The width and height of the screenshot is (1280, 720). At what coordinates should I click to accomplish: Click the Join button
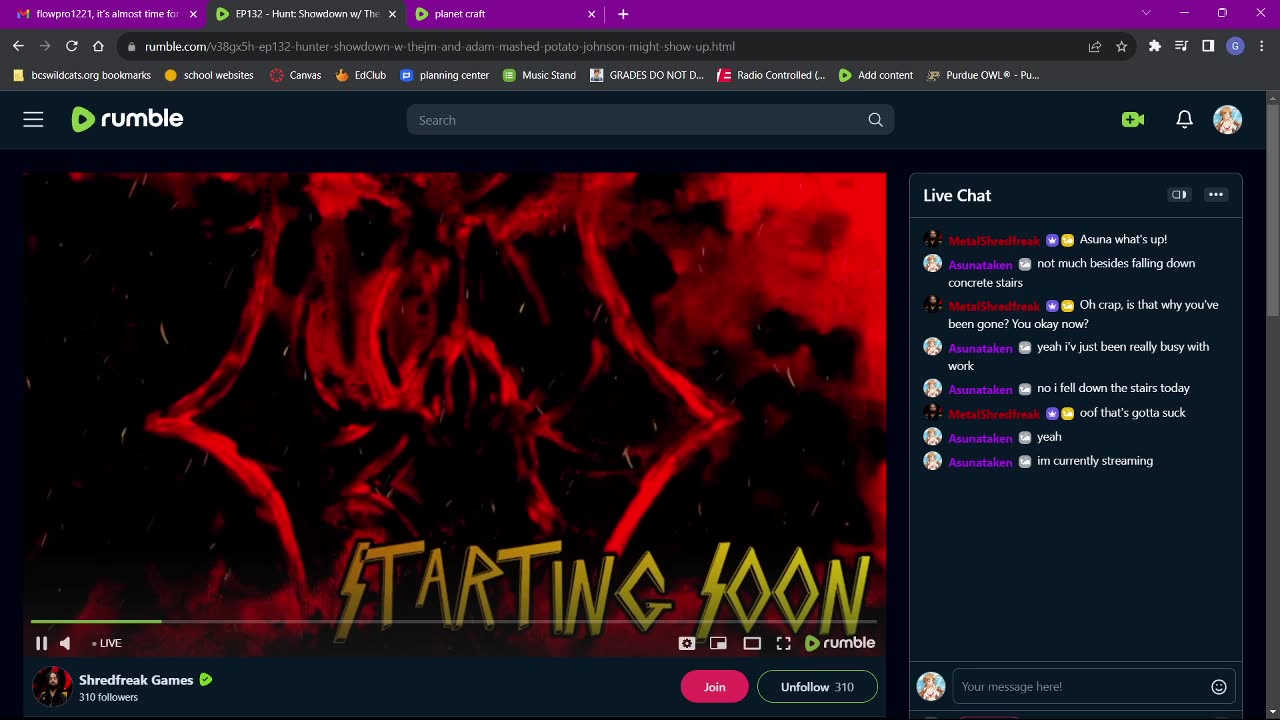pos(714,687)
